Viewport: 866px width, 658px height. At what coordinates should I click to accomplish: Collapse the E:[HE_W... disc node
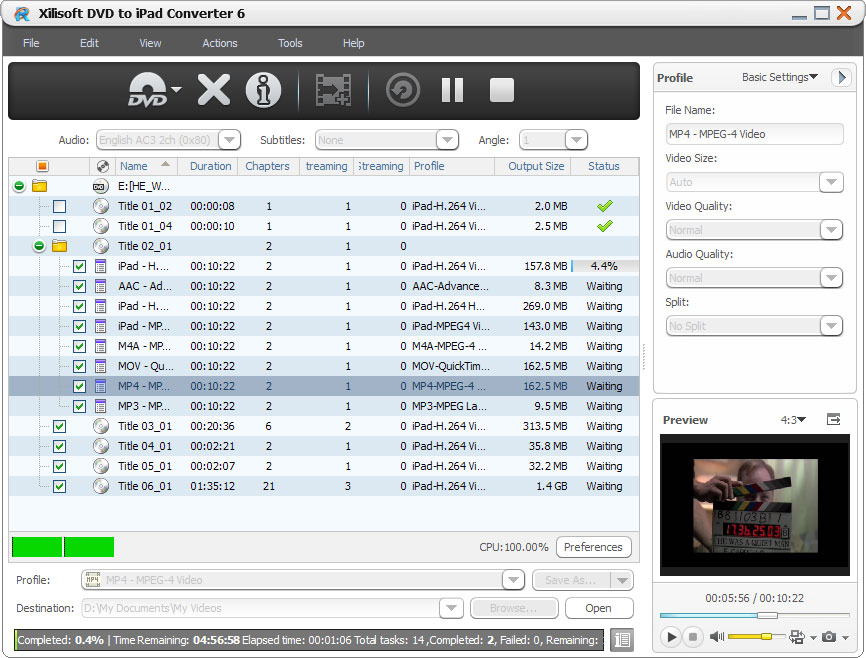(19, 186)
